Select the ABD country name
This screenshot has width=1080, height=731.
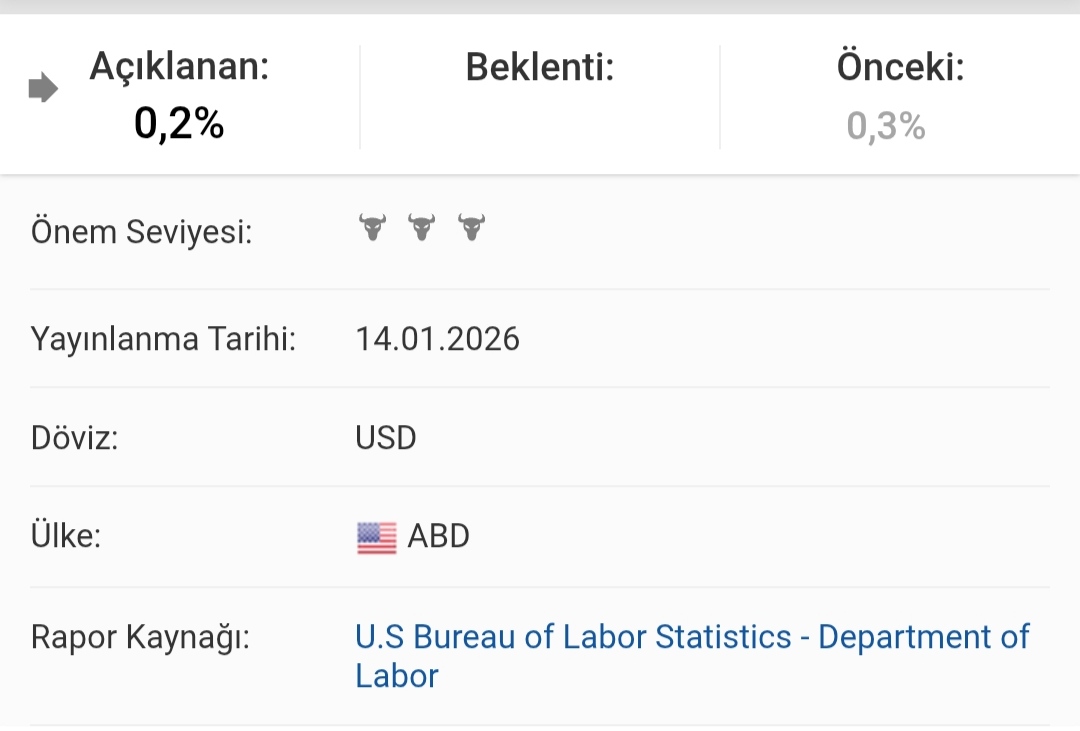click(x=438, y=536)
